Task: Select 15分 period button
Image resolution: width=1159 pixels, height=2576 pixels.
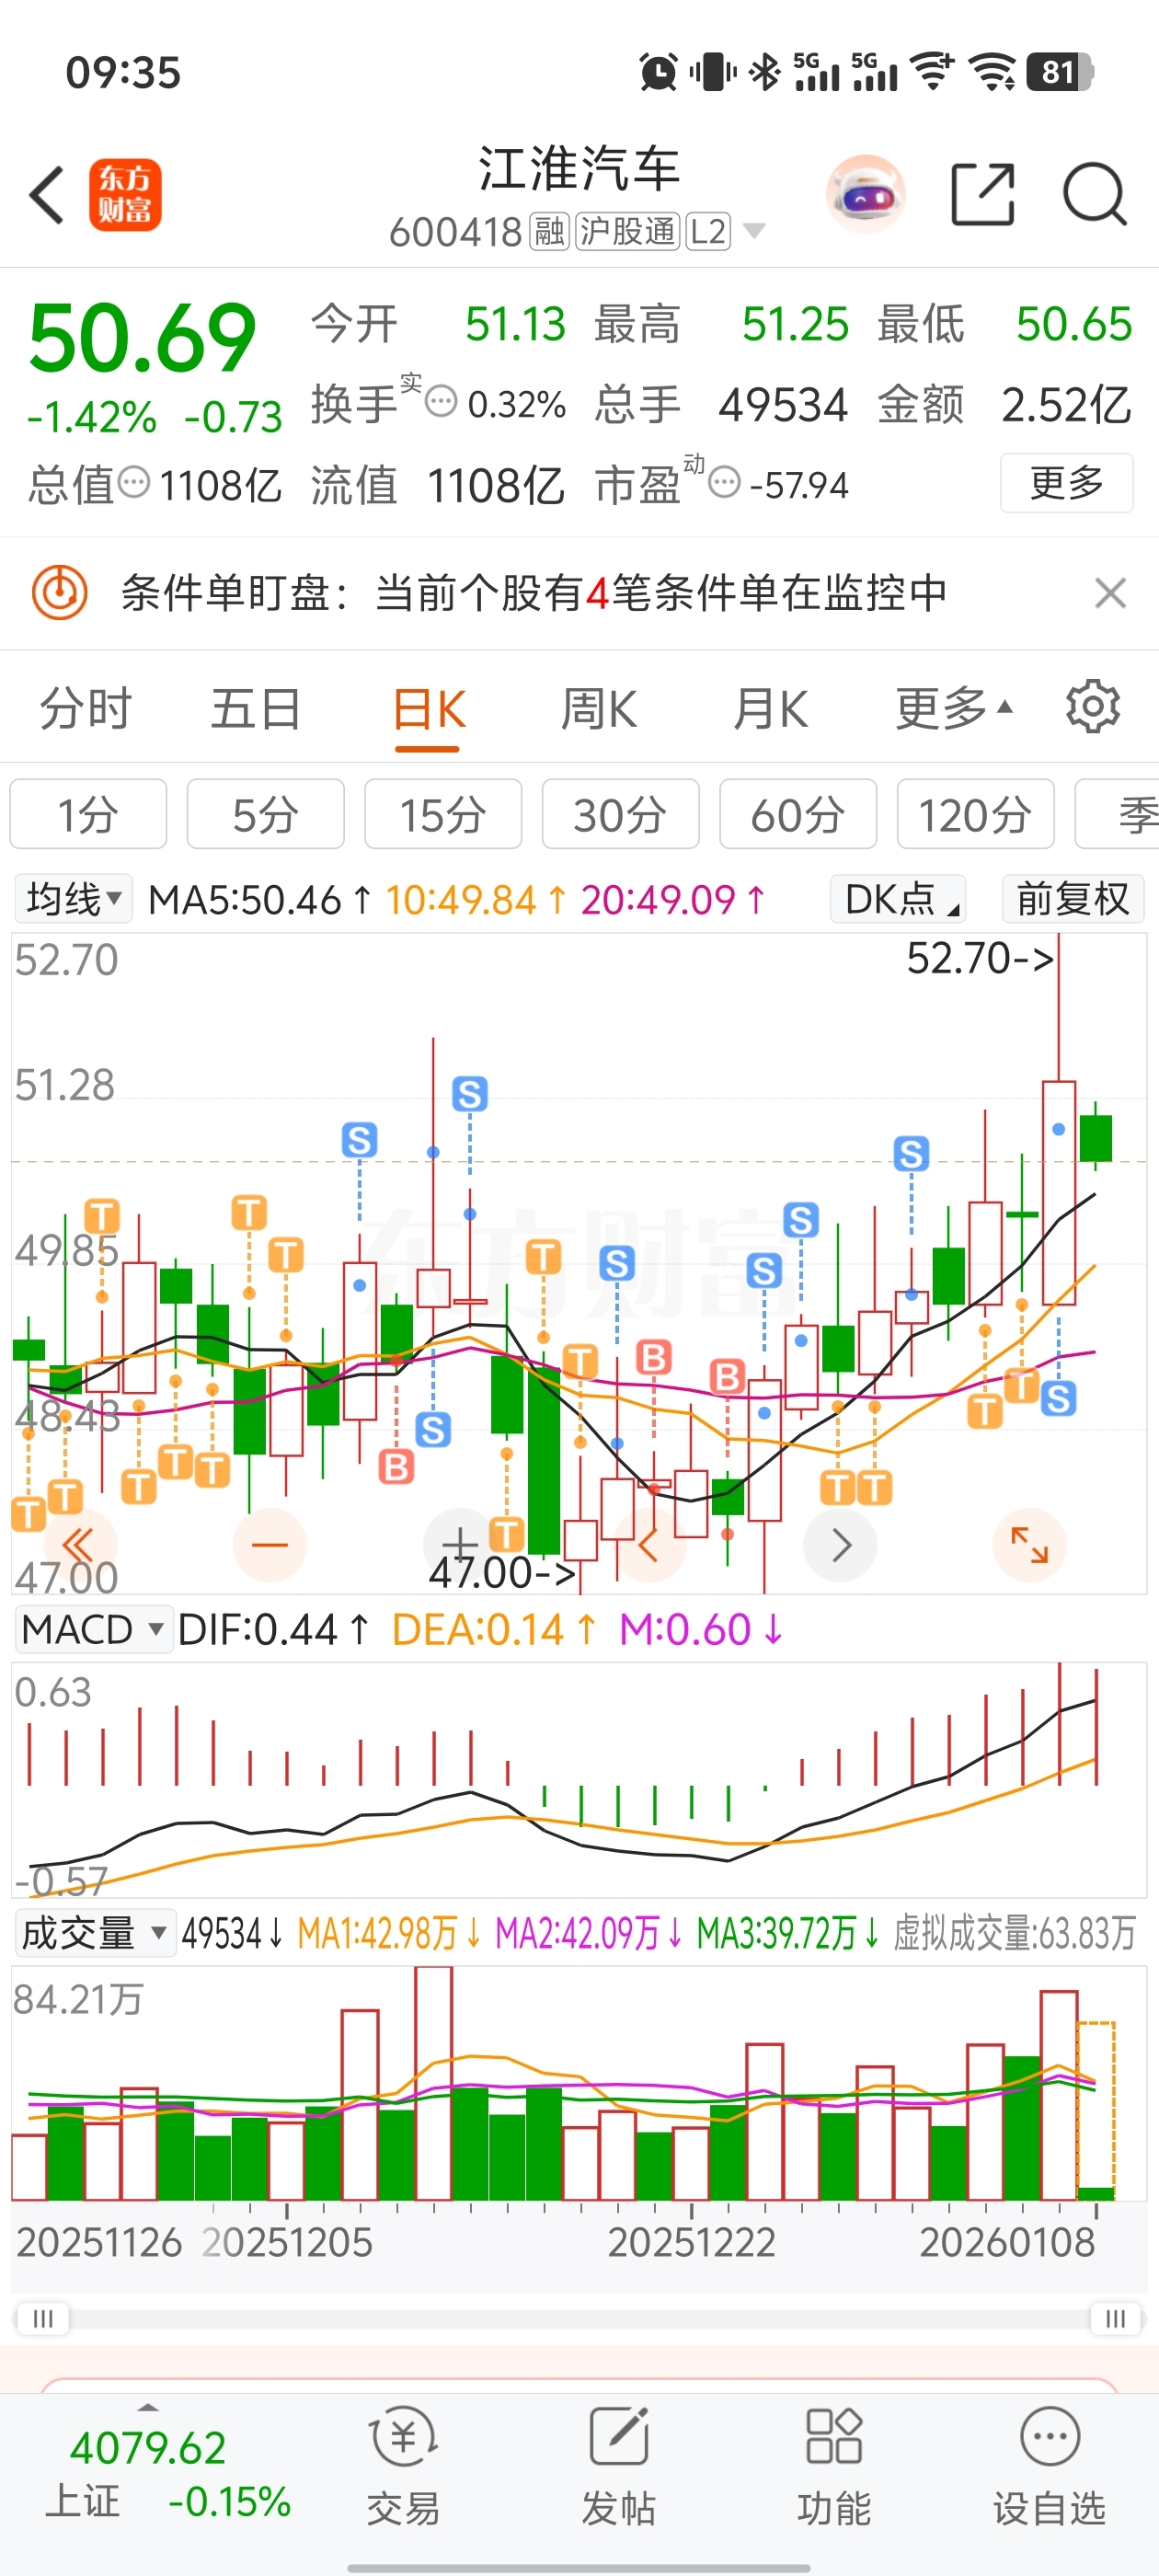Action: click(443, 814)
